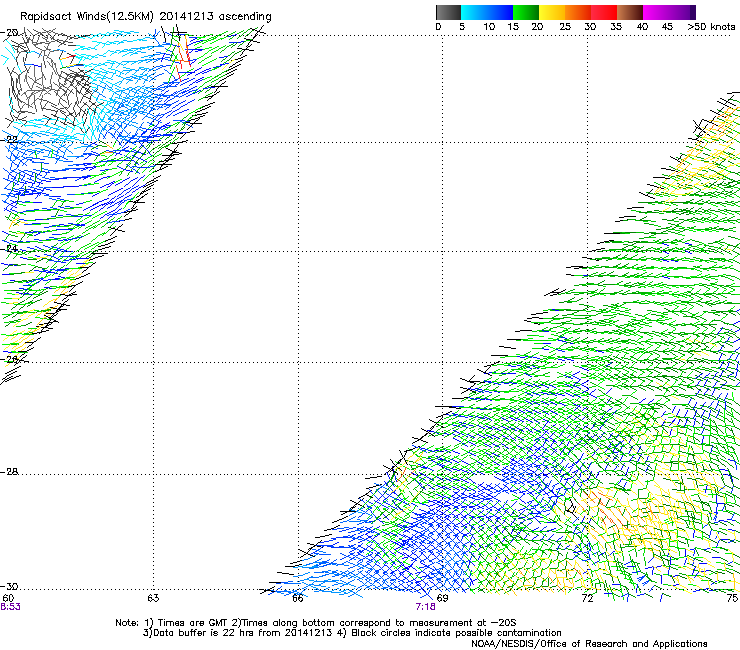
Task: Click the longitude label '63'
Action: (x=153, y=598)
